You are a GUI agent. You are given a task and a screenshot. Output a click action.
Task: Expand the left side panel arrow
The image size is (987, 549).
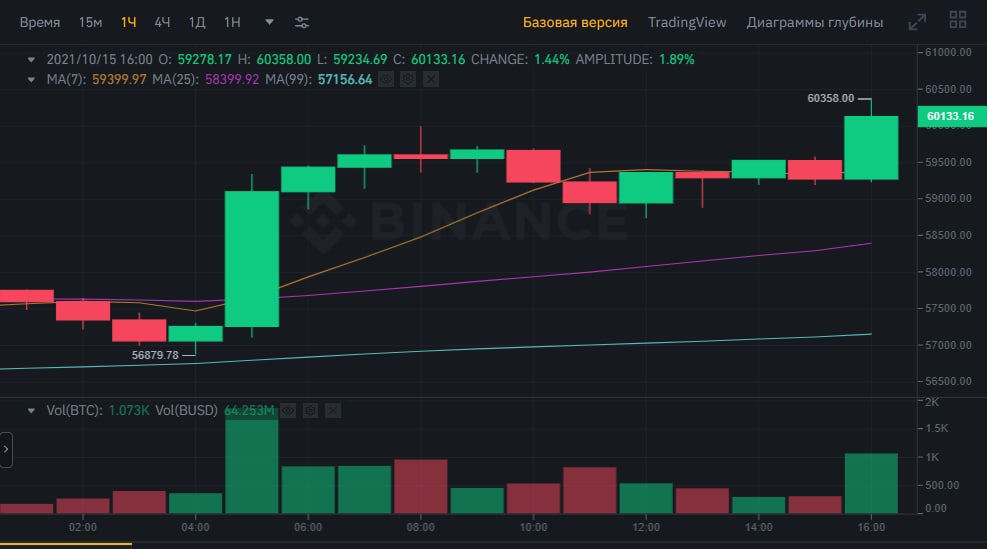coord(6,450)
